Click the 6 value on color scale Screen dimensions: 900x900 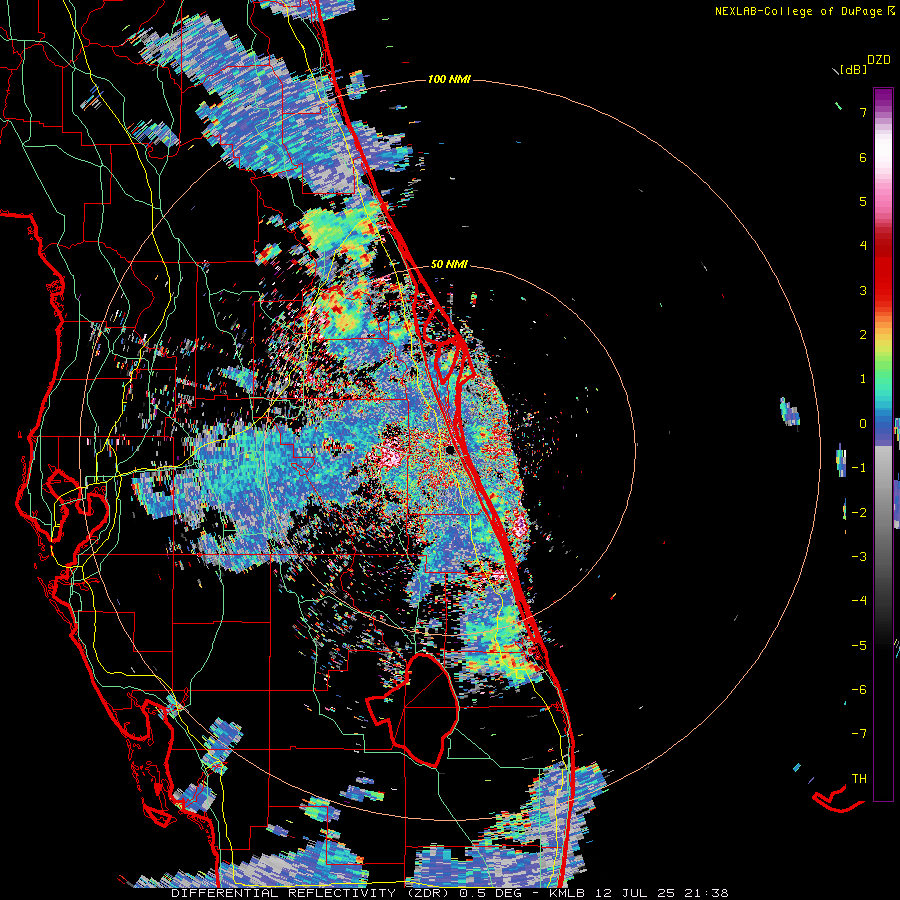point(863,157)
